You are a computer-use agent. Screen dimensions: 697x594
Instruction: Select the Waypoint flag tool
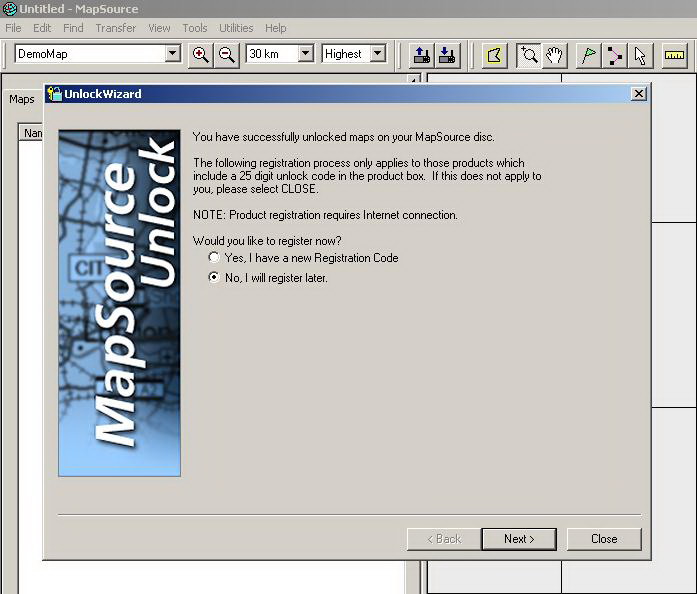(589, 55)
